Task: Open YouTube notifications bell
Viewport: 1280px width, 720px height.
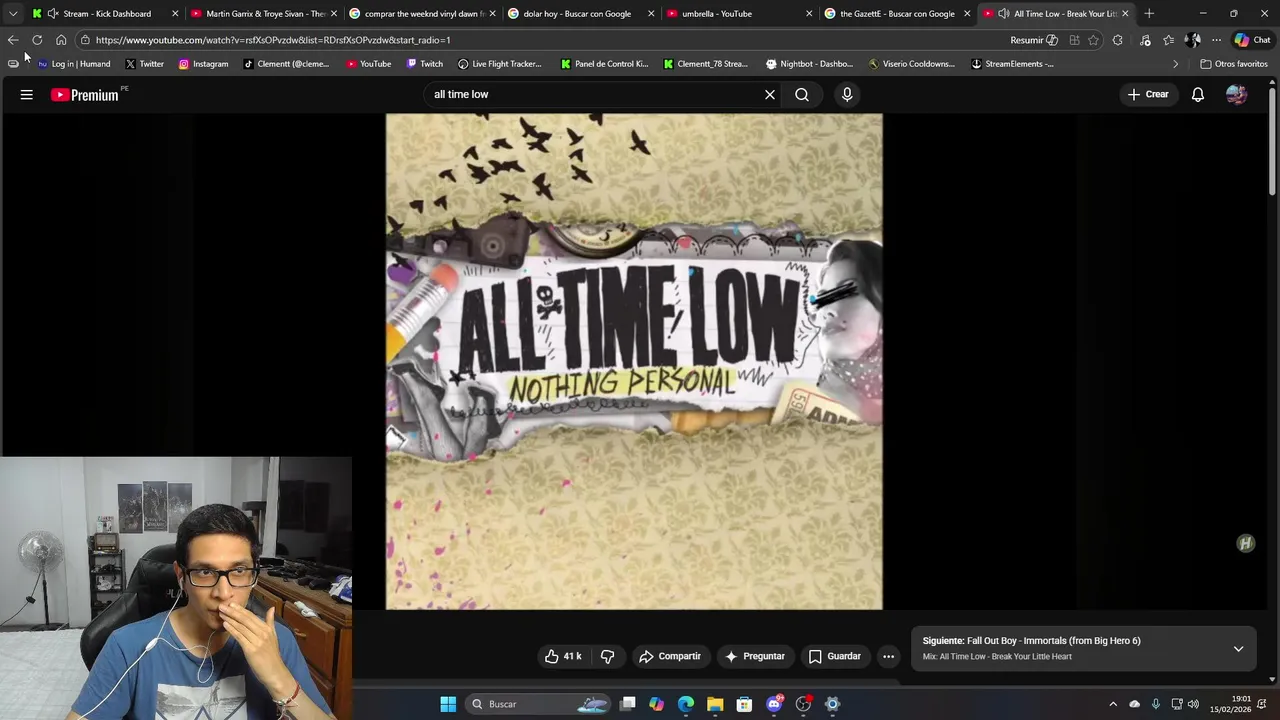Action: click(x=1198, y=95)
